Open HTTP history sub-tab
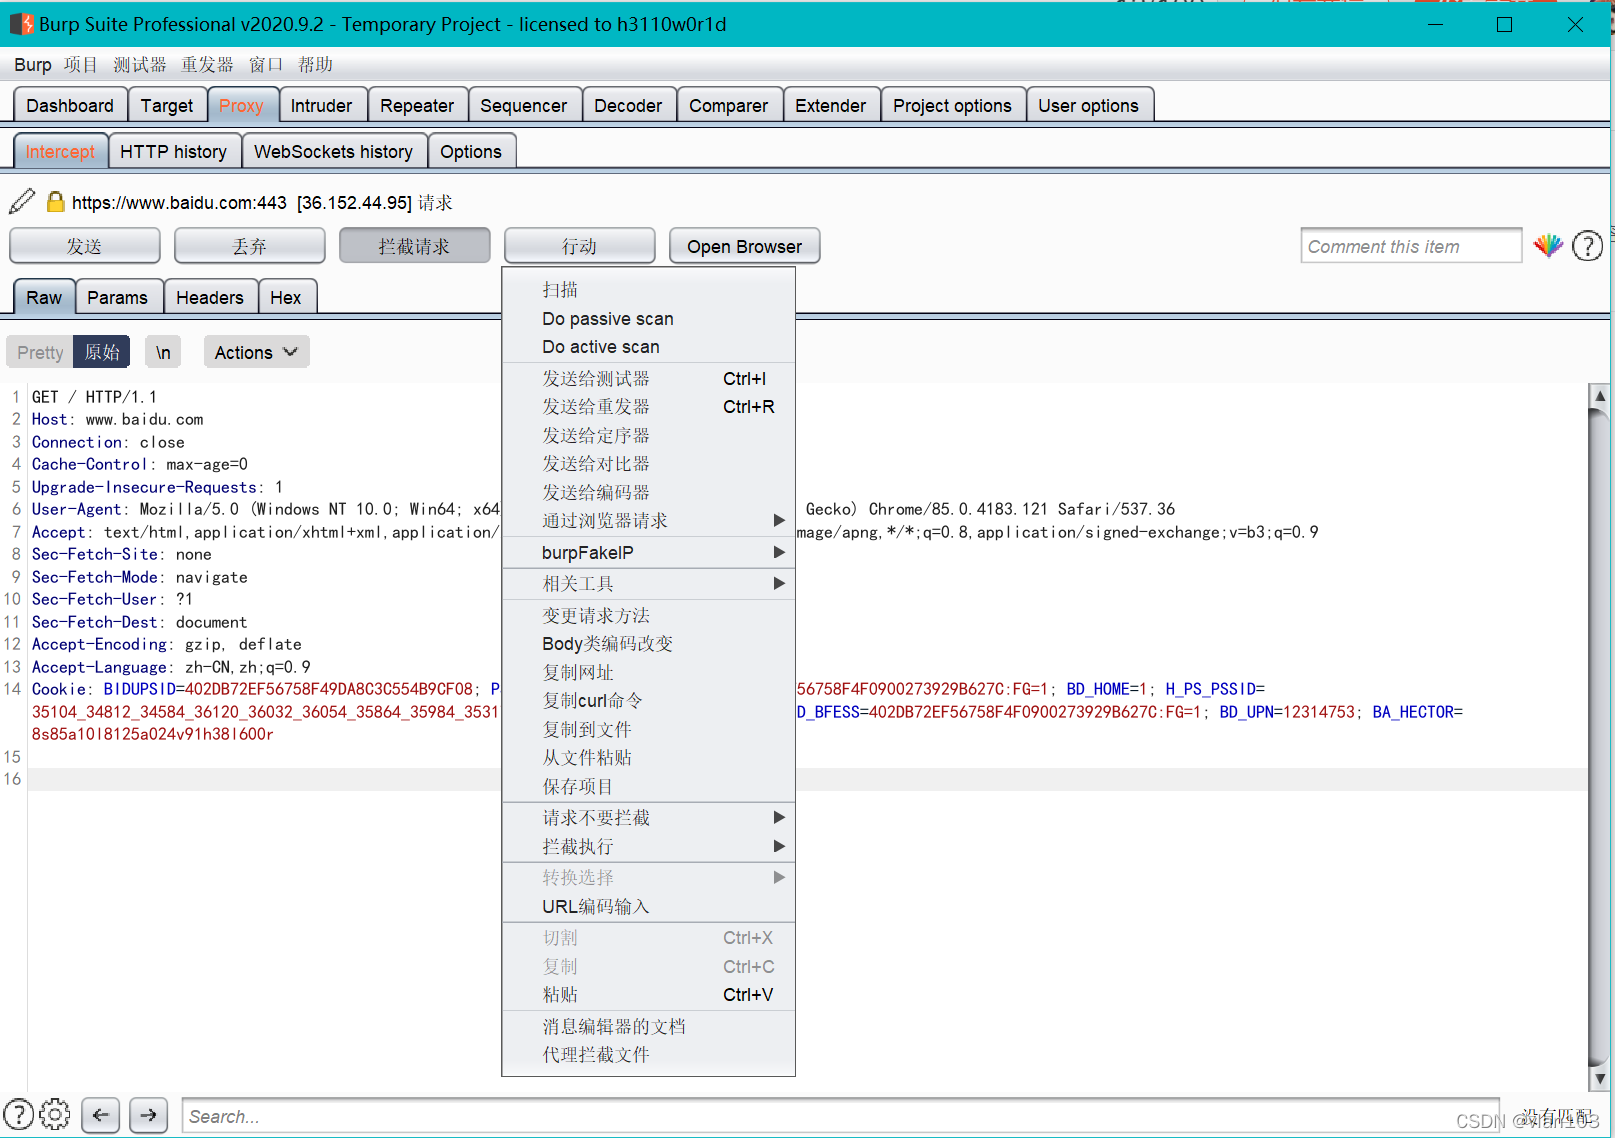The width and height of the screenshot is (1615, 1138). (174, 151)
